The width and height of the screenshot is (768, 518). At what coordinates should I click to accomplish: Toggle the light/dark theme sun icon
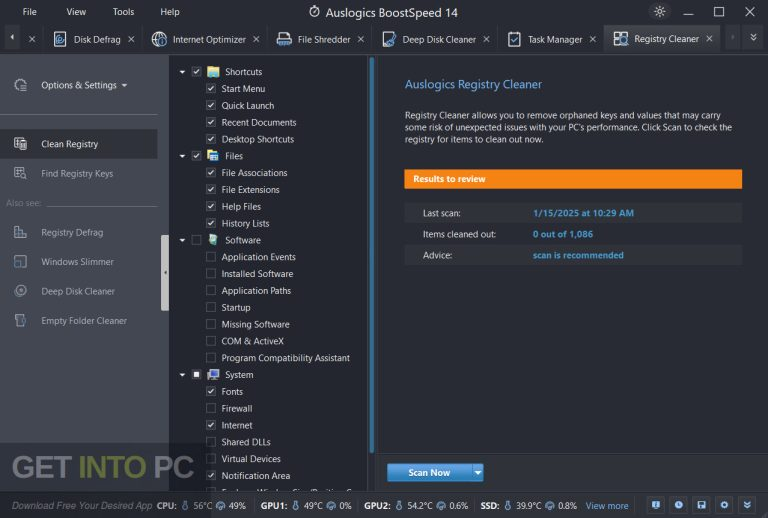pos(660,11)
